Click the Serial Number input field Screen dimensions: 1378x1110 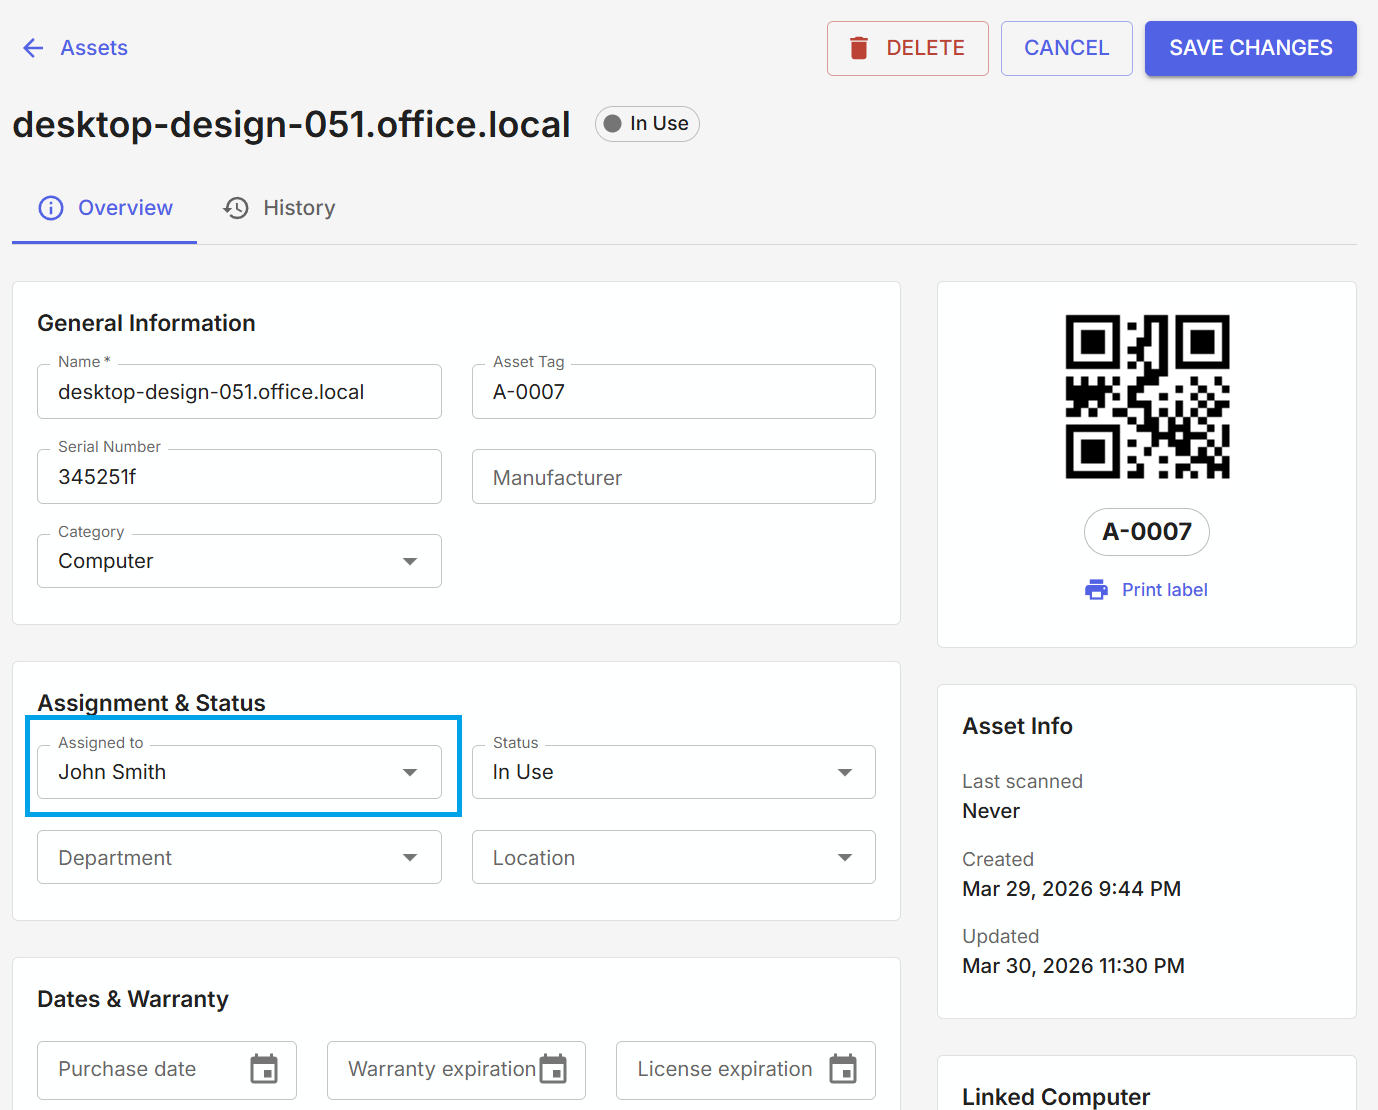(239, 477)
